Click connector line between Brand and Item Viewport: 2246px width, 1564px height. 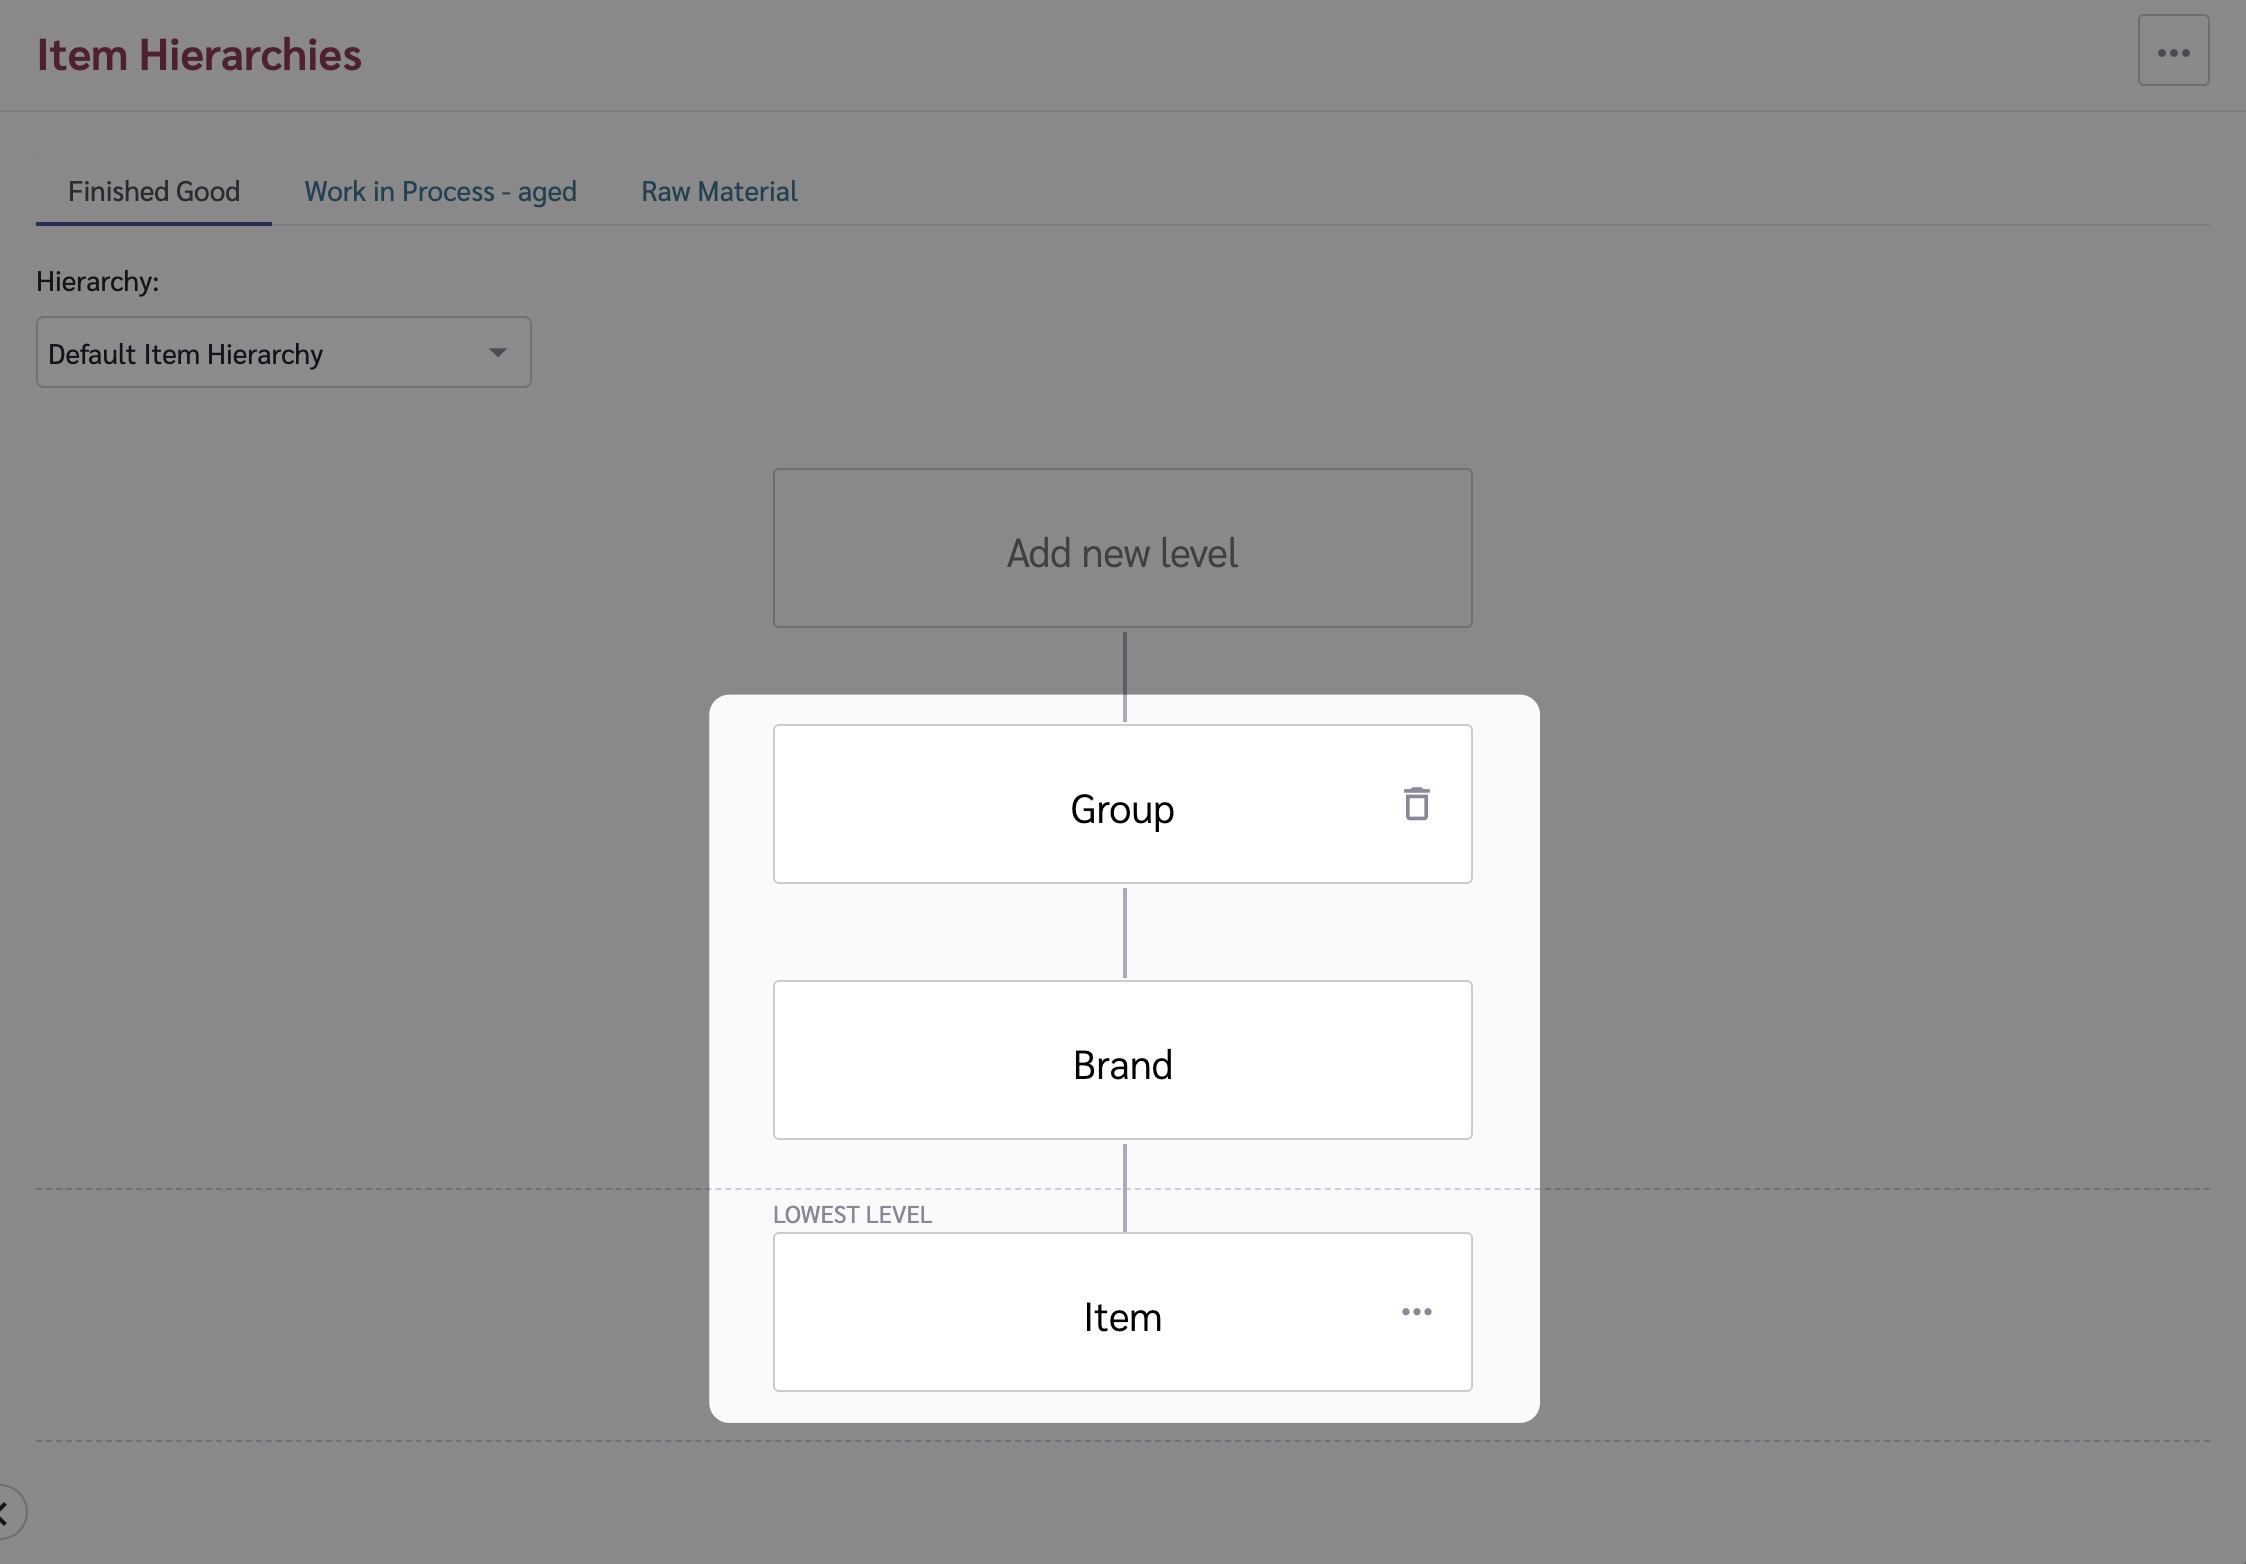(x=1124, y=1165)
